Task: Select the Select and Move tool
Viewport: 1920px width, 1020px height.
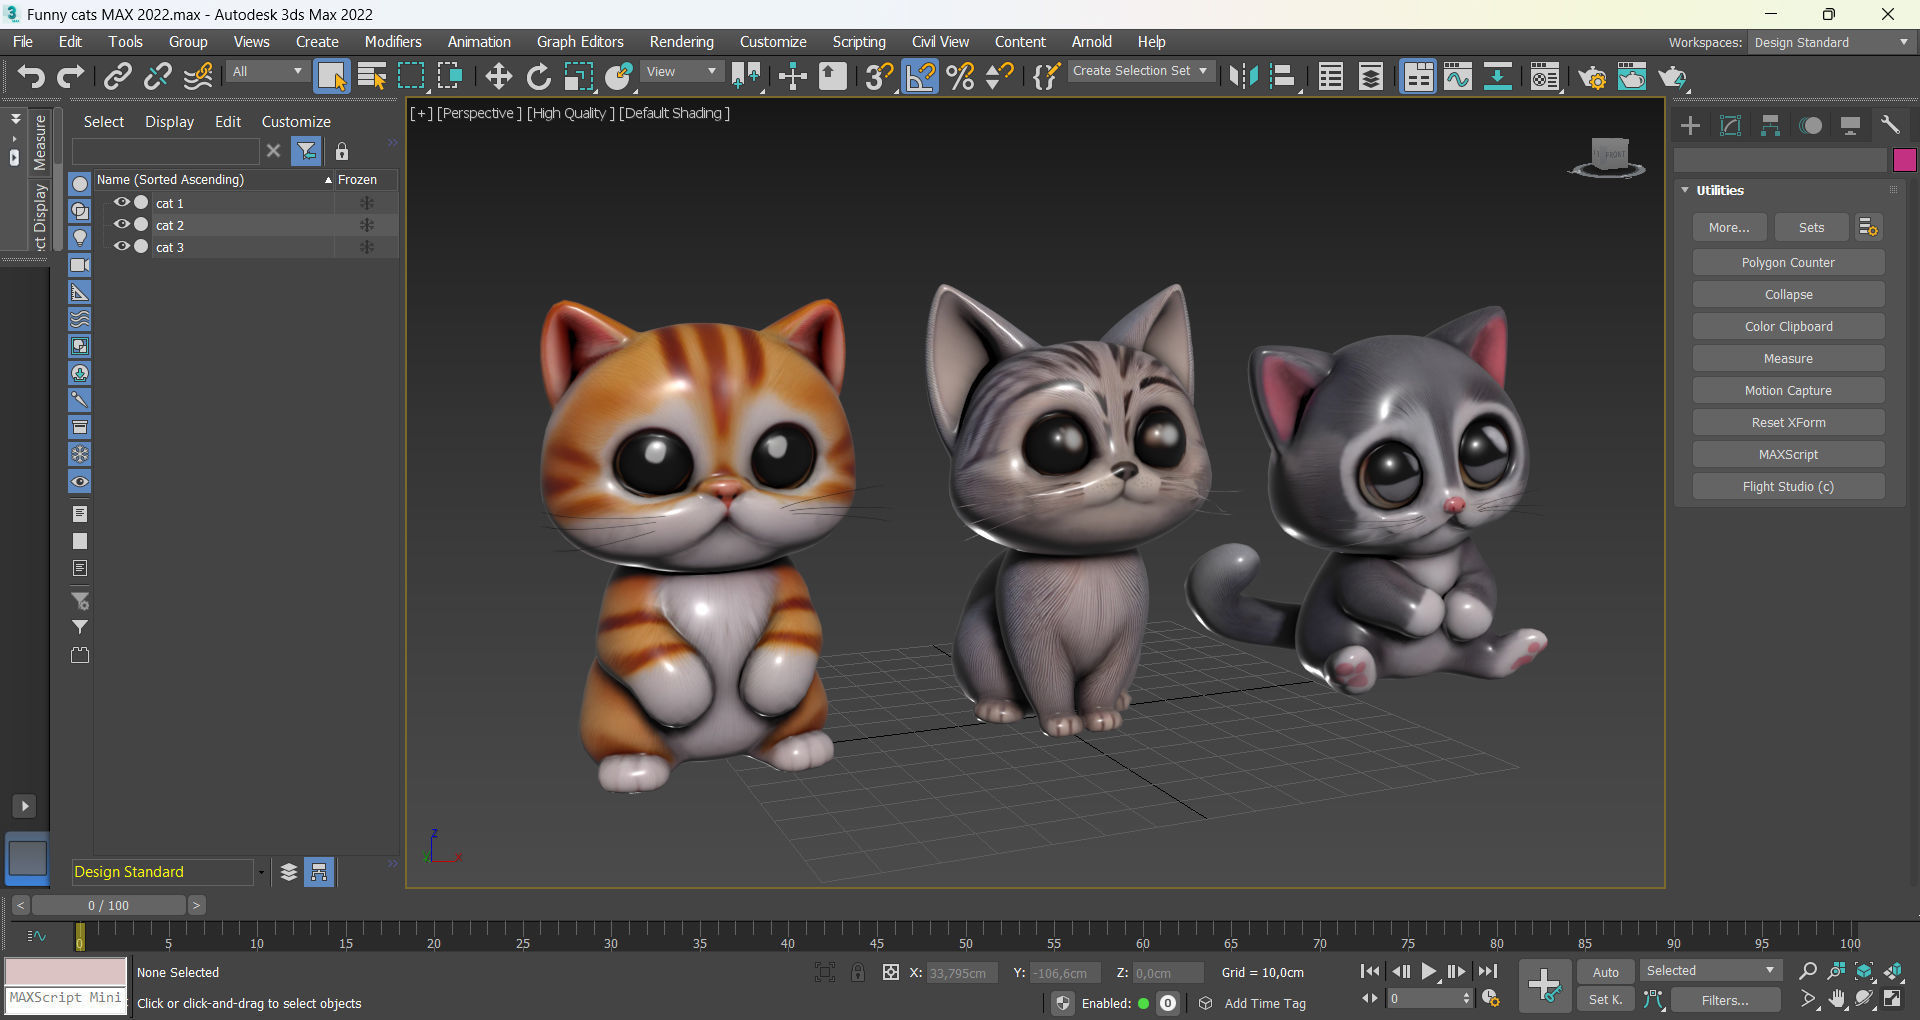Action: tap(498, 76)
